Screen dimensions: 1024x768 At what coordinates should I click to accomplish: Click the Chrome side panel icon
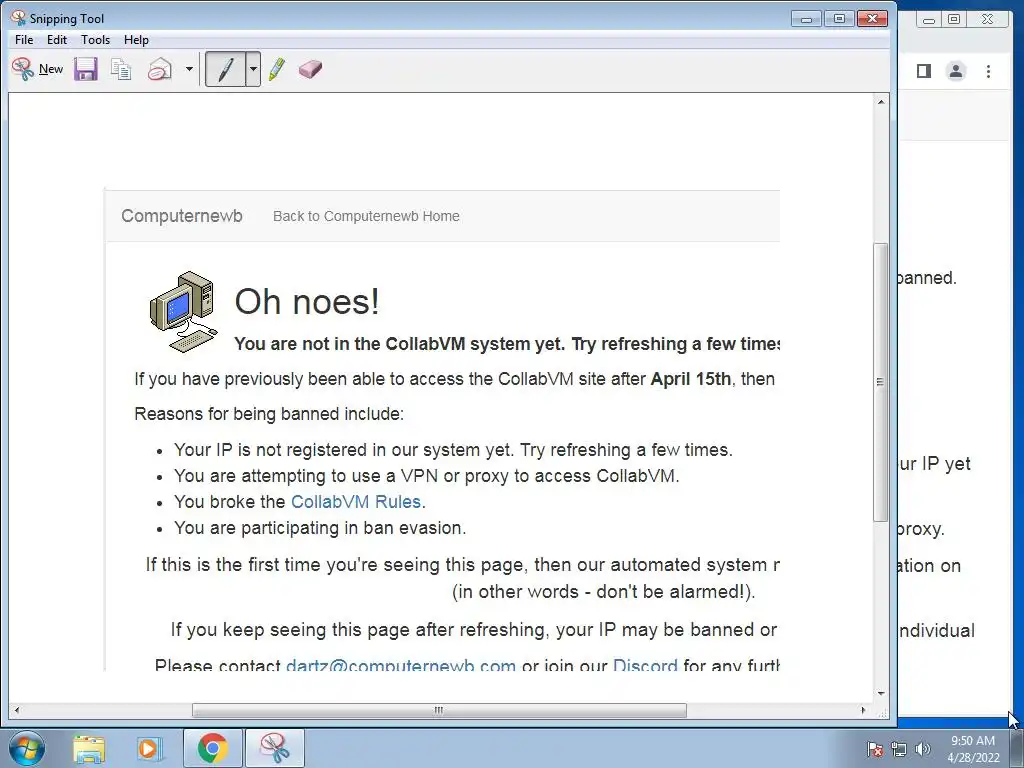[x=923, y=71]
